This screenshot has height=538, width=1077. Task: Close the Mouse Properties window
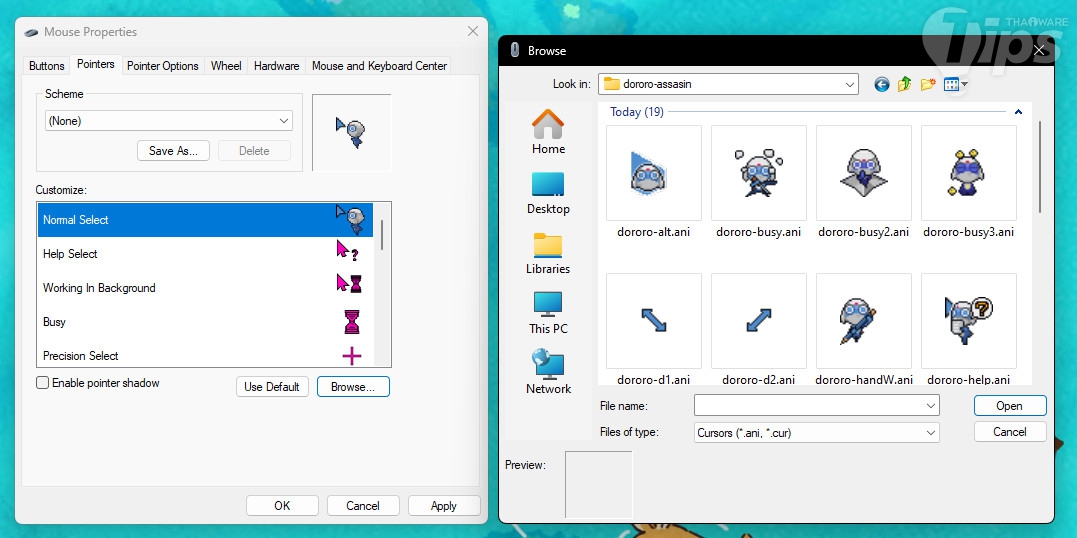(x=473, y=32)
